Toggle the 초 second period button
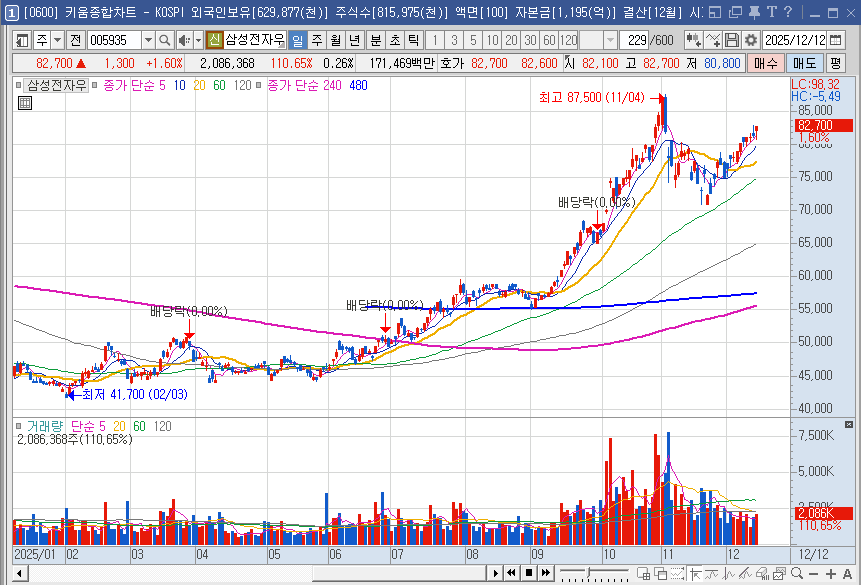 pos(395,40)
